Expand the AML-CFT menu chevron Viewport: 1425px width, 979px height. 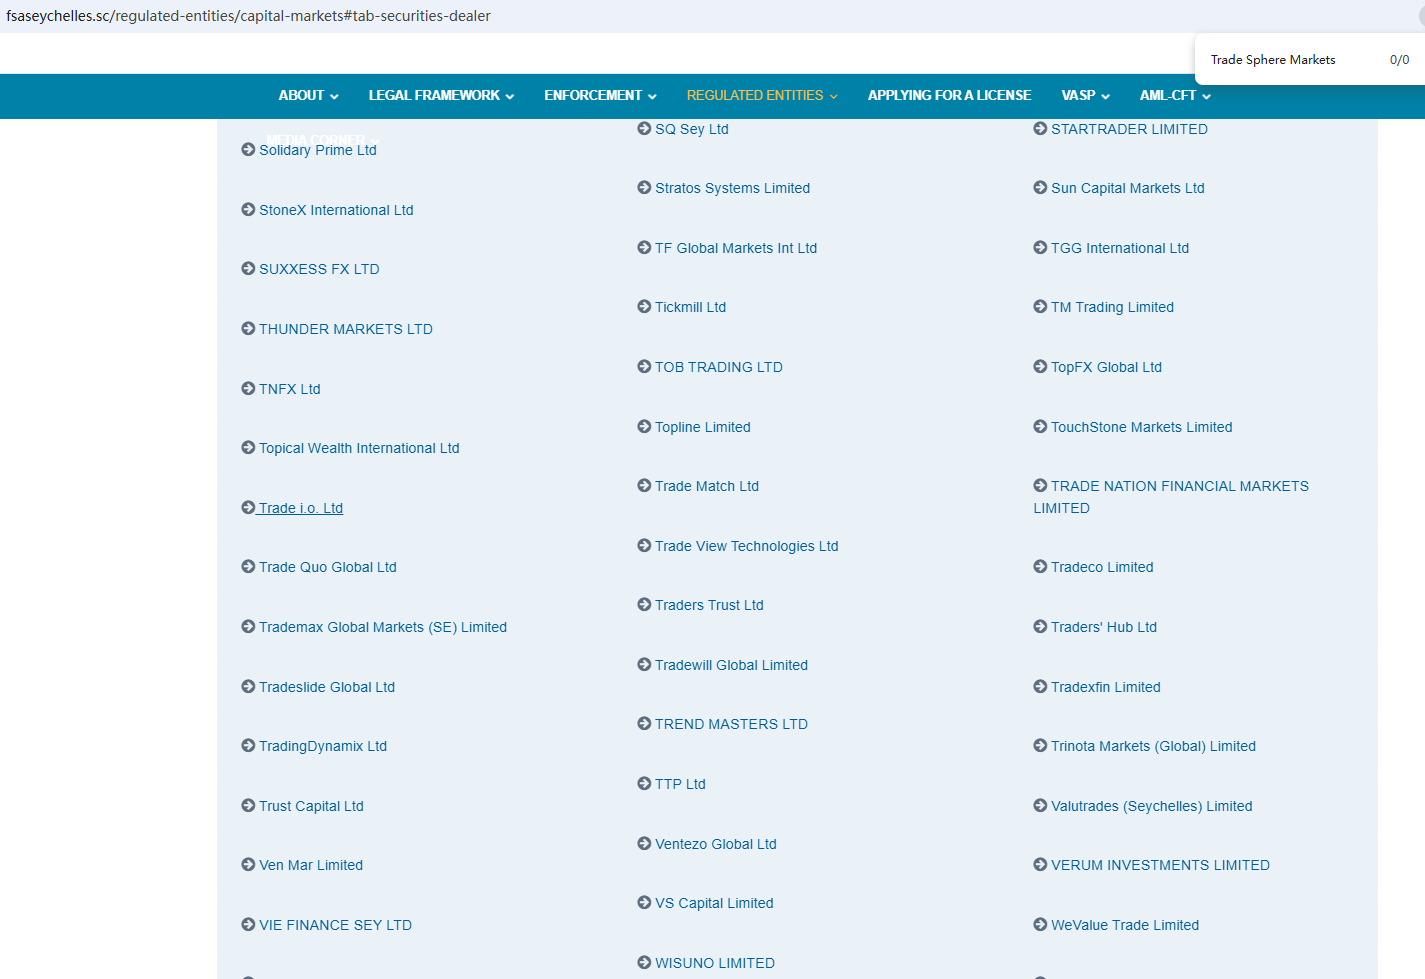click(x=1206, y=96)
